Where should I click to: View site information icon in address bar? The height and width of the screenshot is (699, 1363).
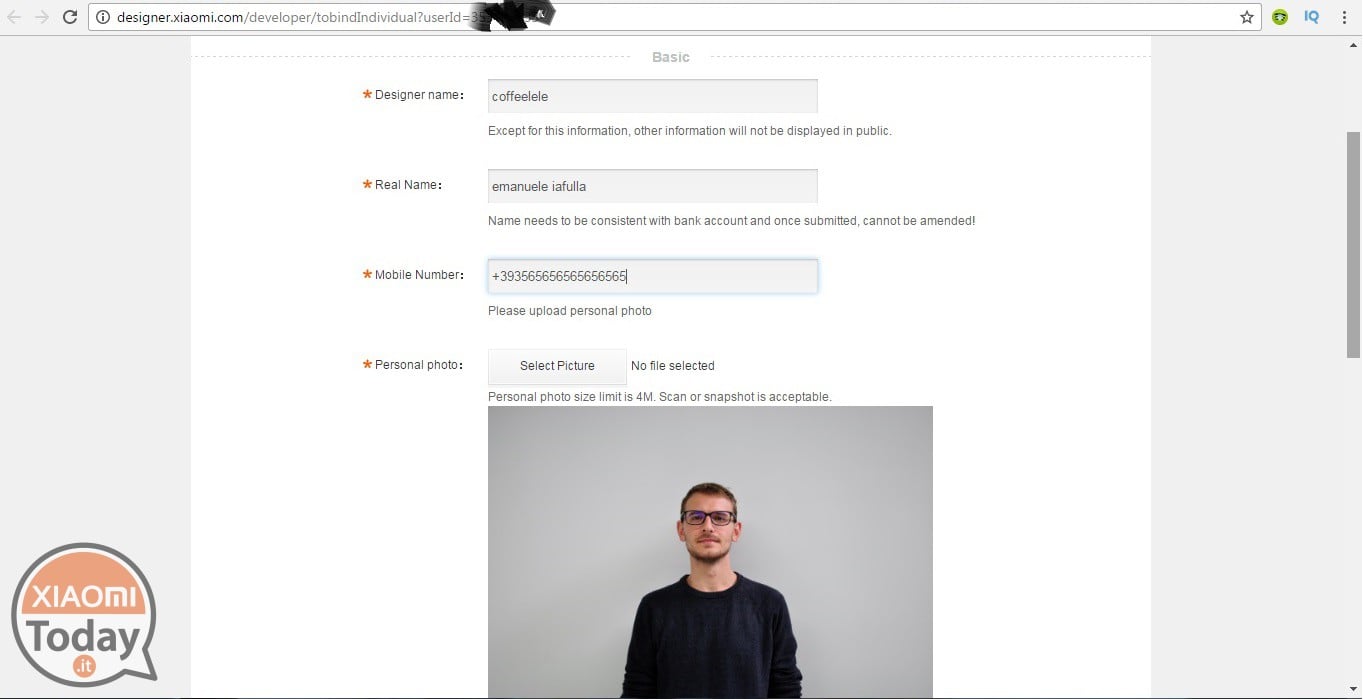[x=103, y=17]
